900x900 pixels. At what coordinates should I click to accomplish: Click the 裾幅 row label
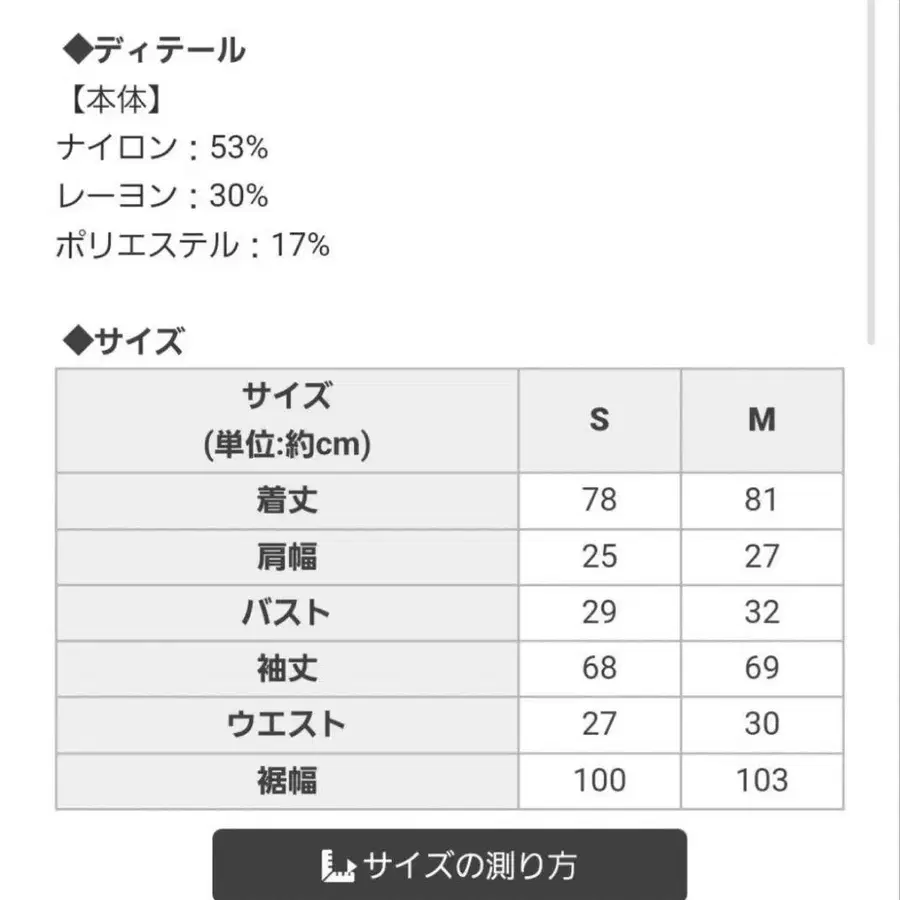pos(287,779)
